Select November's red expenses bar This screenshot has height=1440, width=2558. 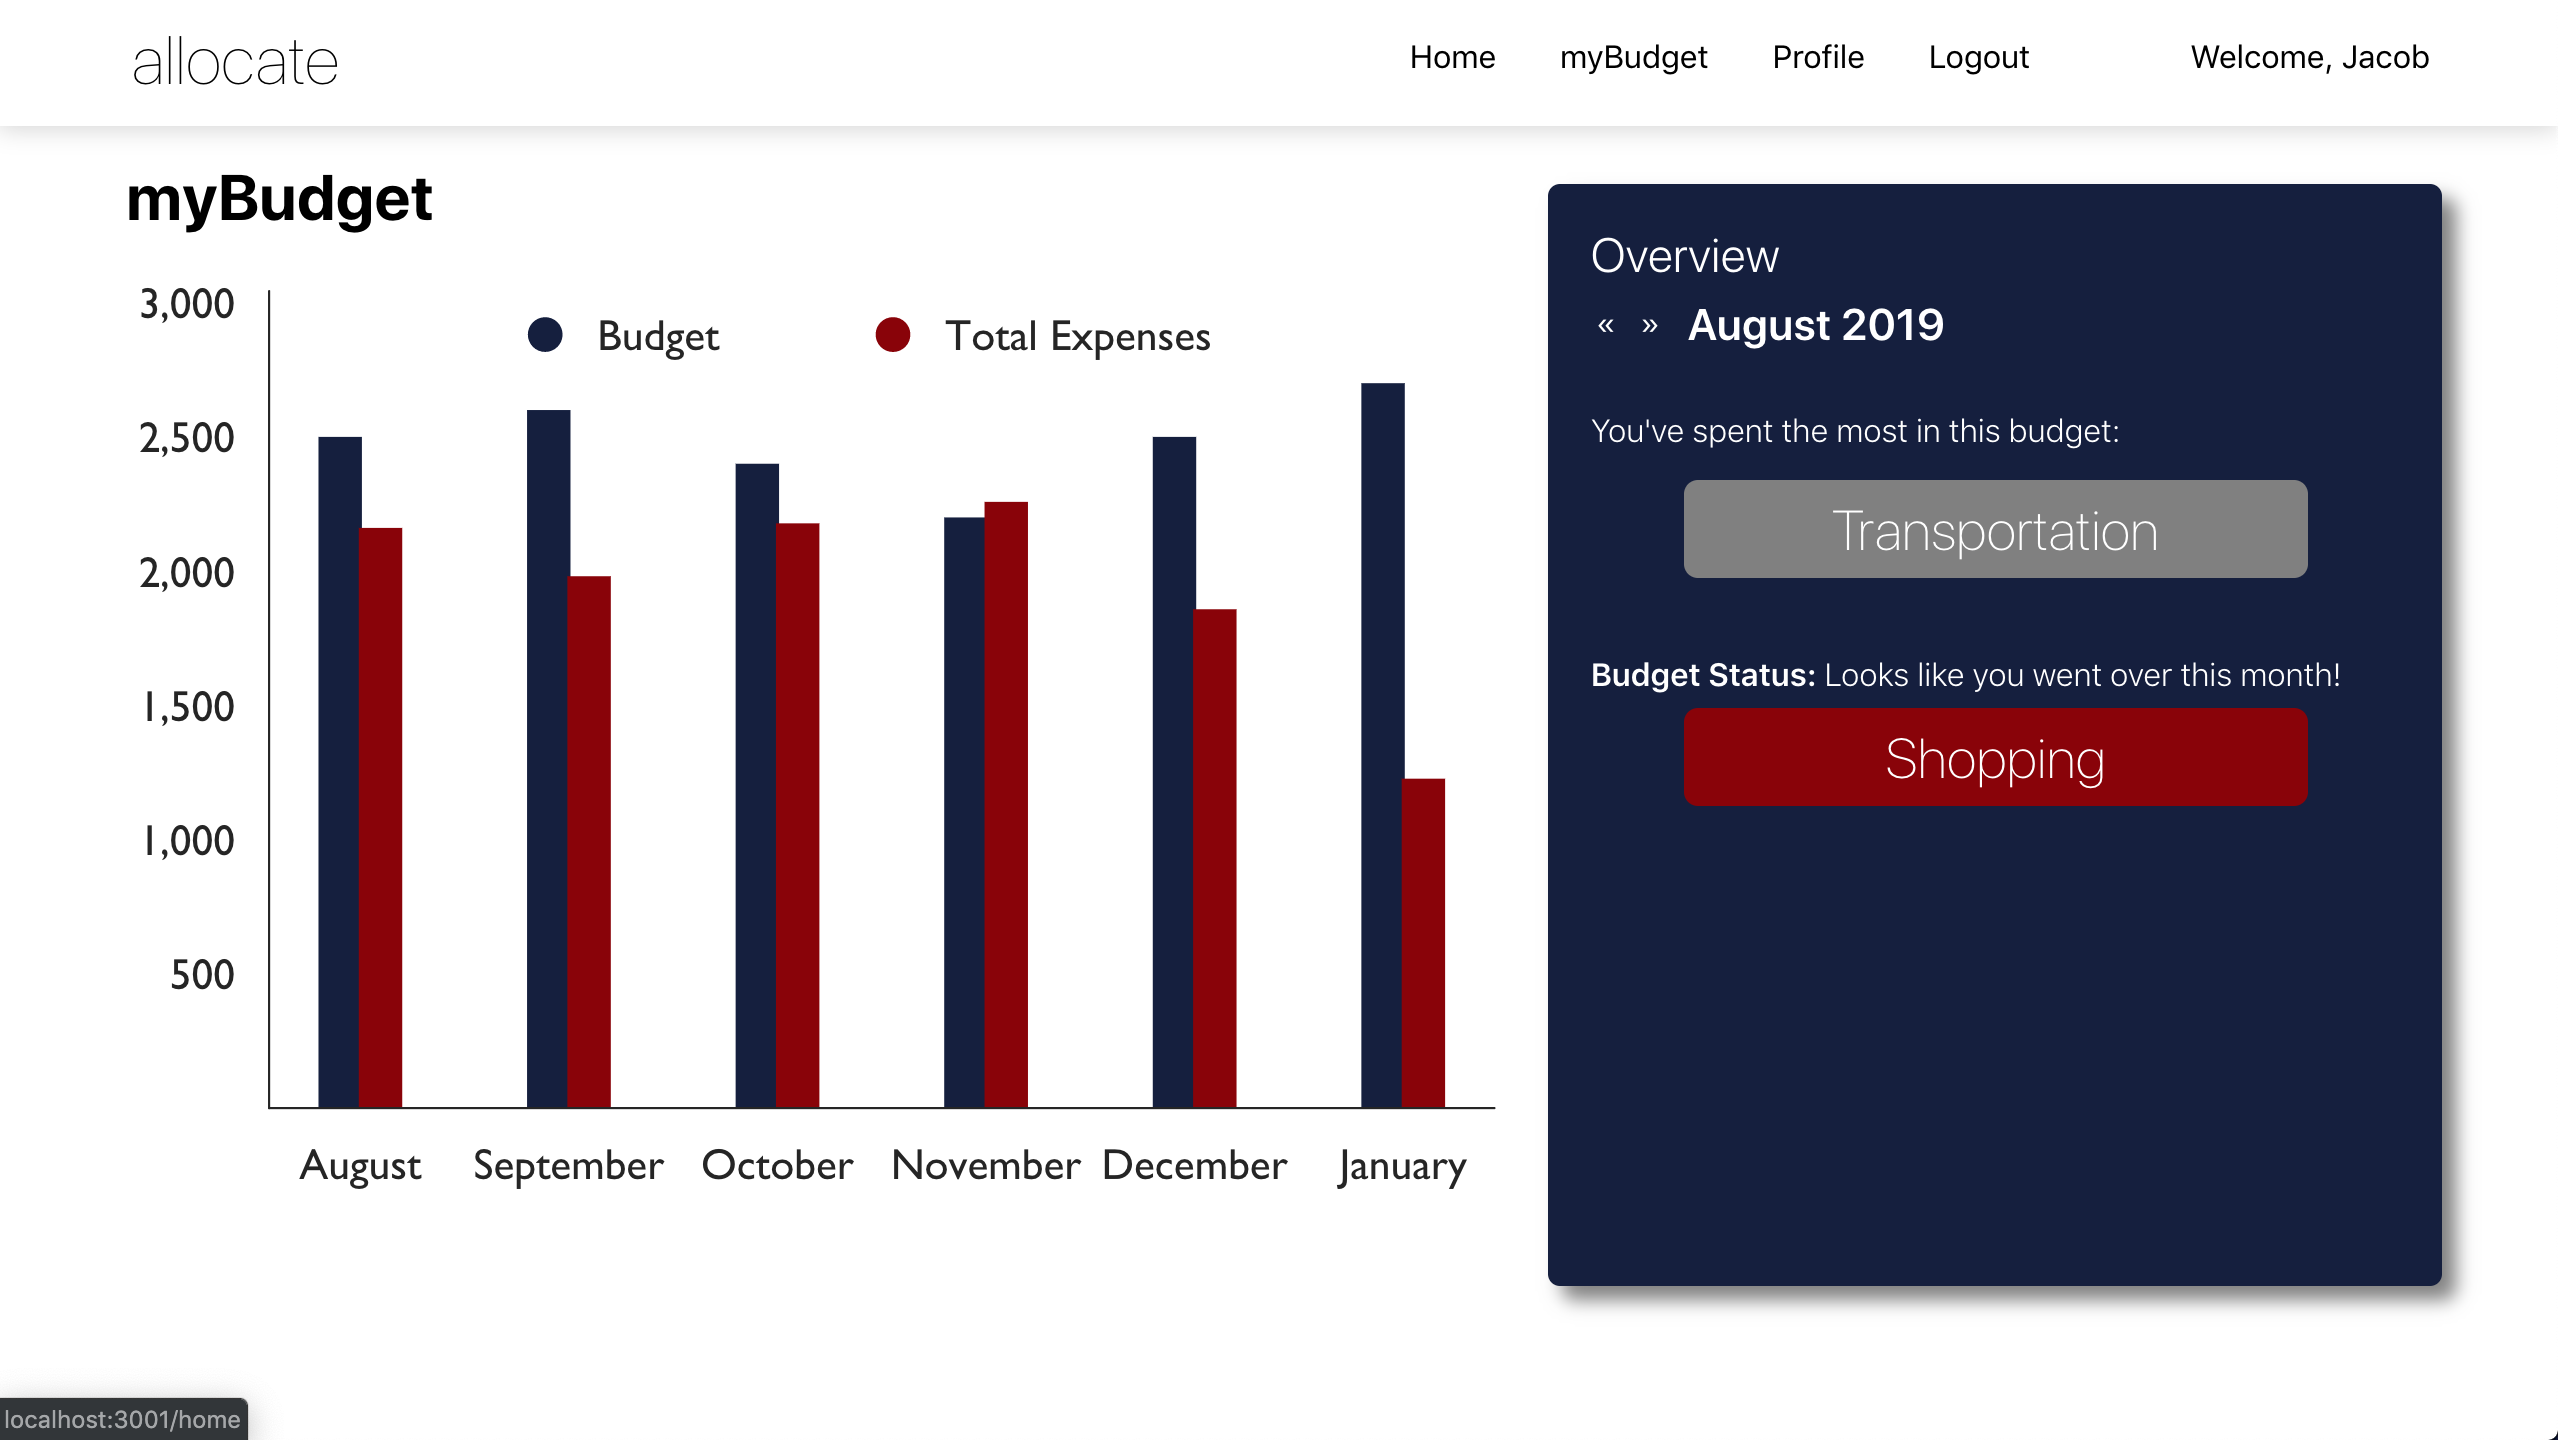coord(1006,805)
